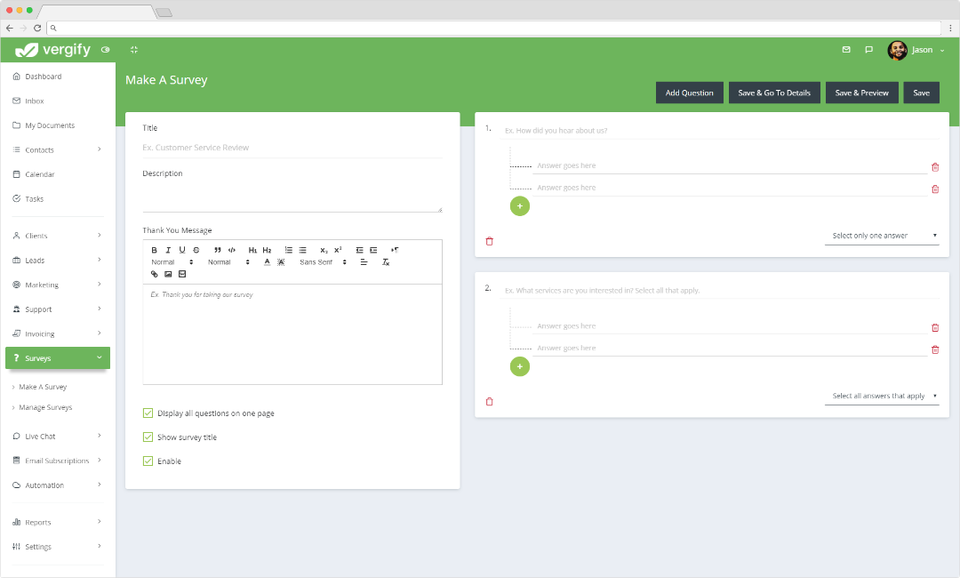Toggle right-to-left text direction
This screenshot has width=960, height=578.
[x=395, y=250]
